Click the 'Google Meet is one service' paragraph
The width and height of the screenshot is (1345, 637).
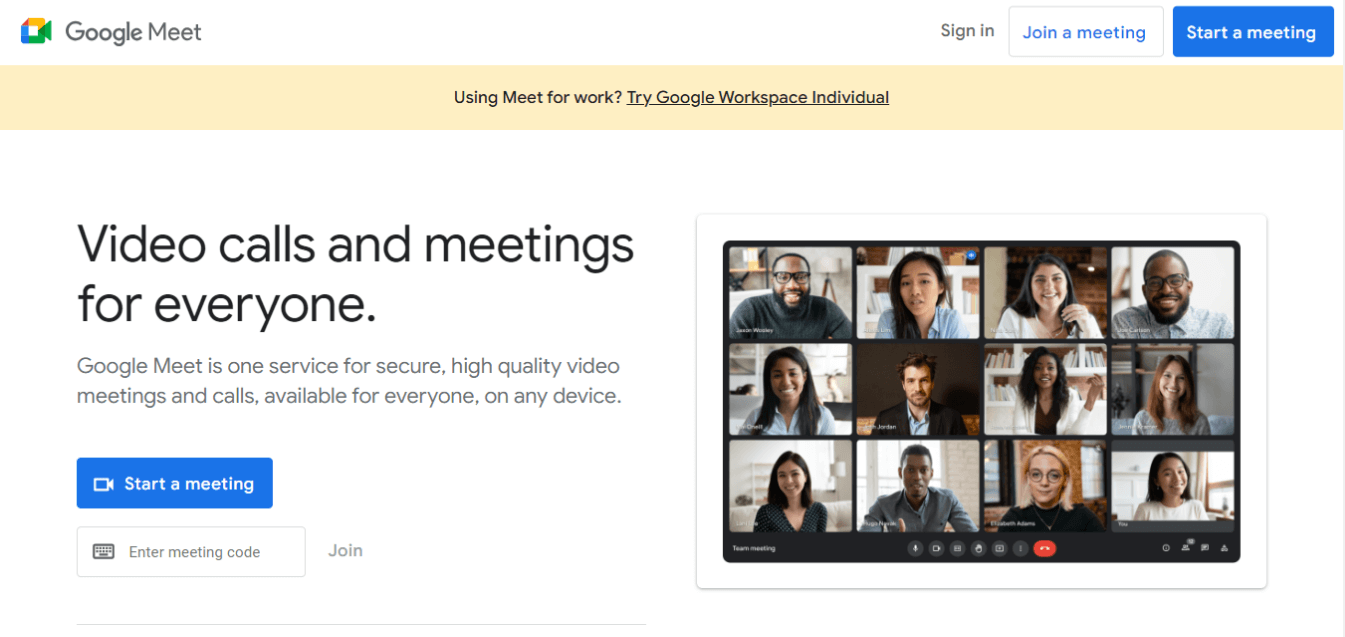[349, 381]
